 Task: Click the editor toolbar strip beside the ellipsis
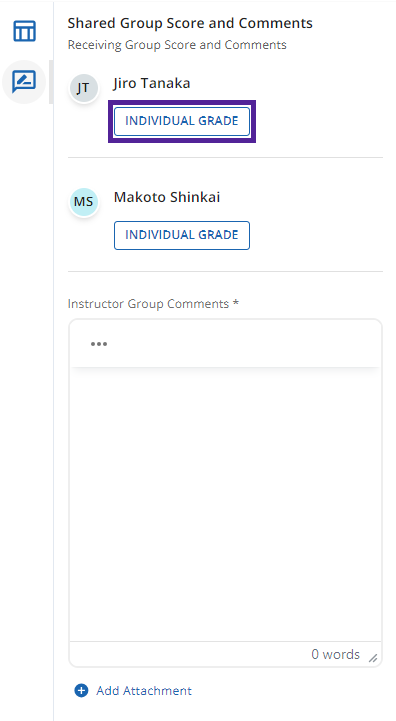point(244,343)
